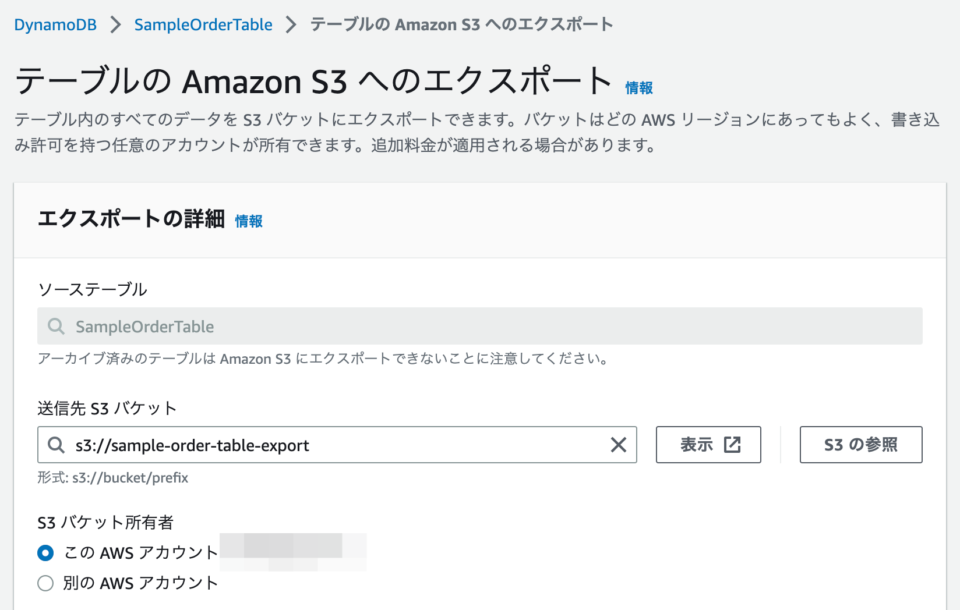960x610 pixels.
Task: Click the S3 の参照 button
Action: coord(860,445)
